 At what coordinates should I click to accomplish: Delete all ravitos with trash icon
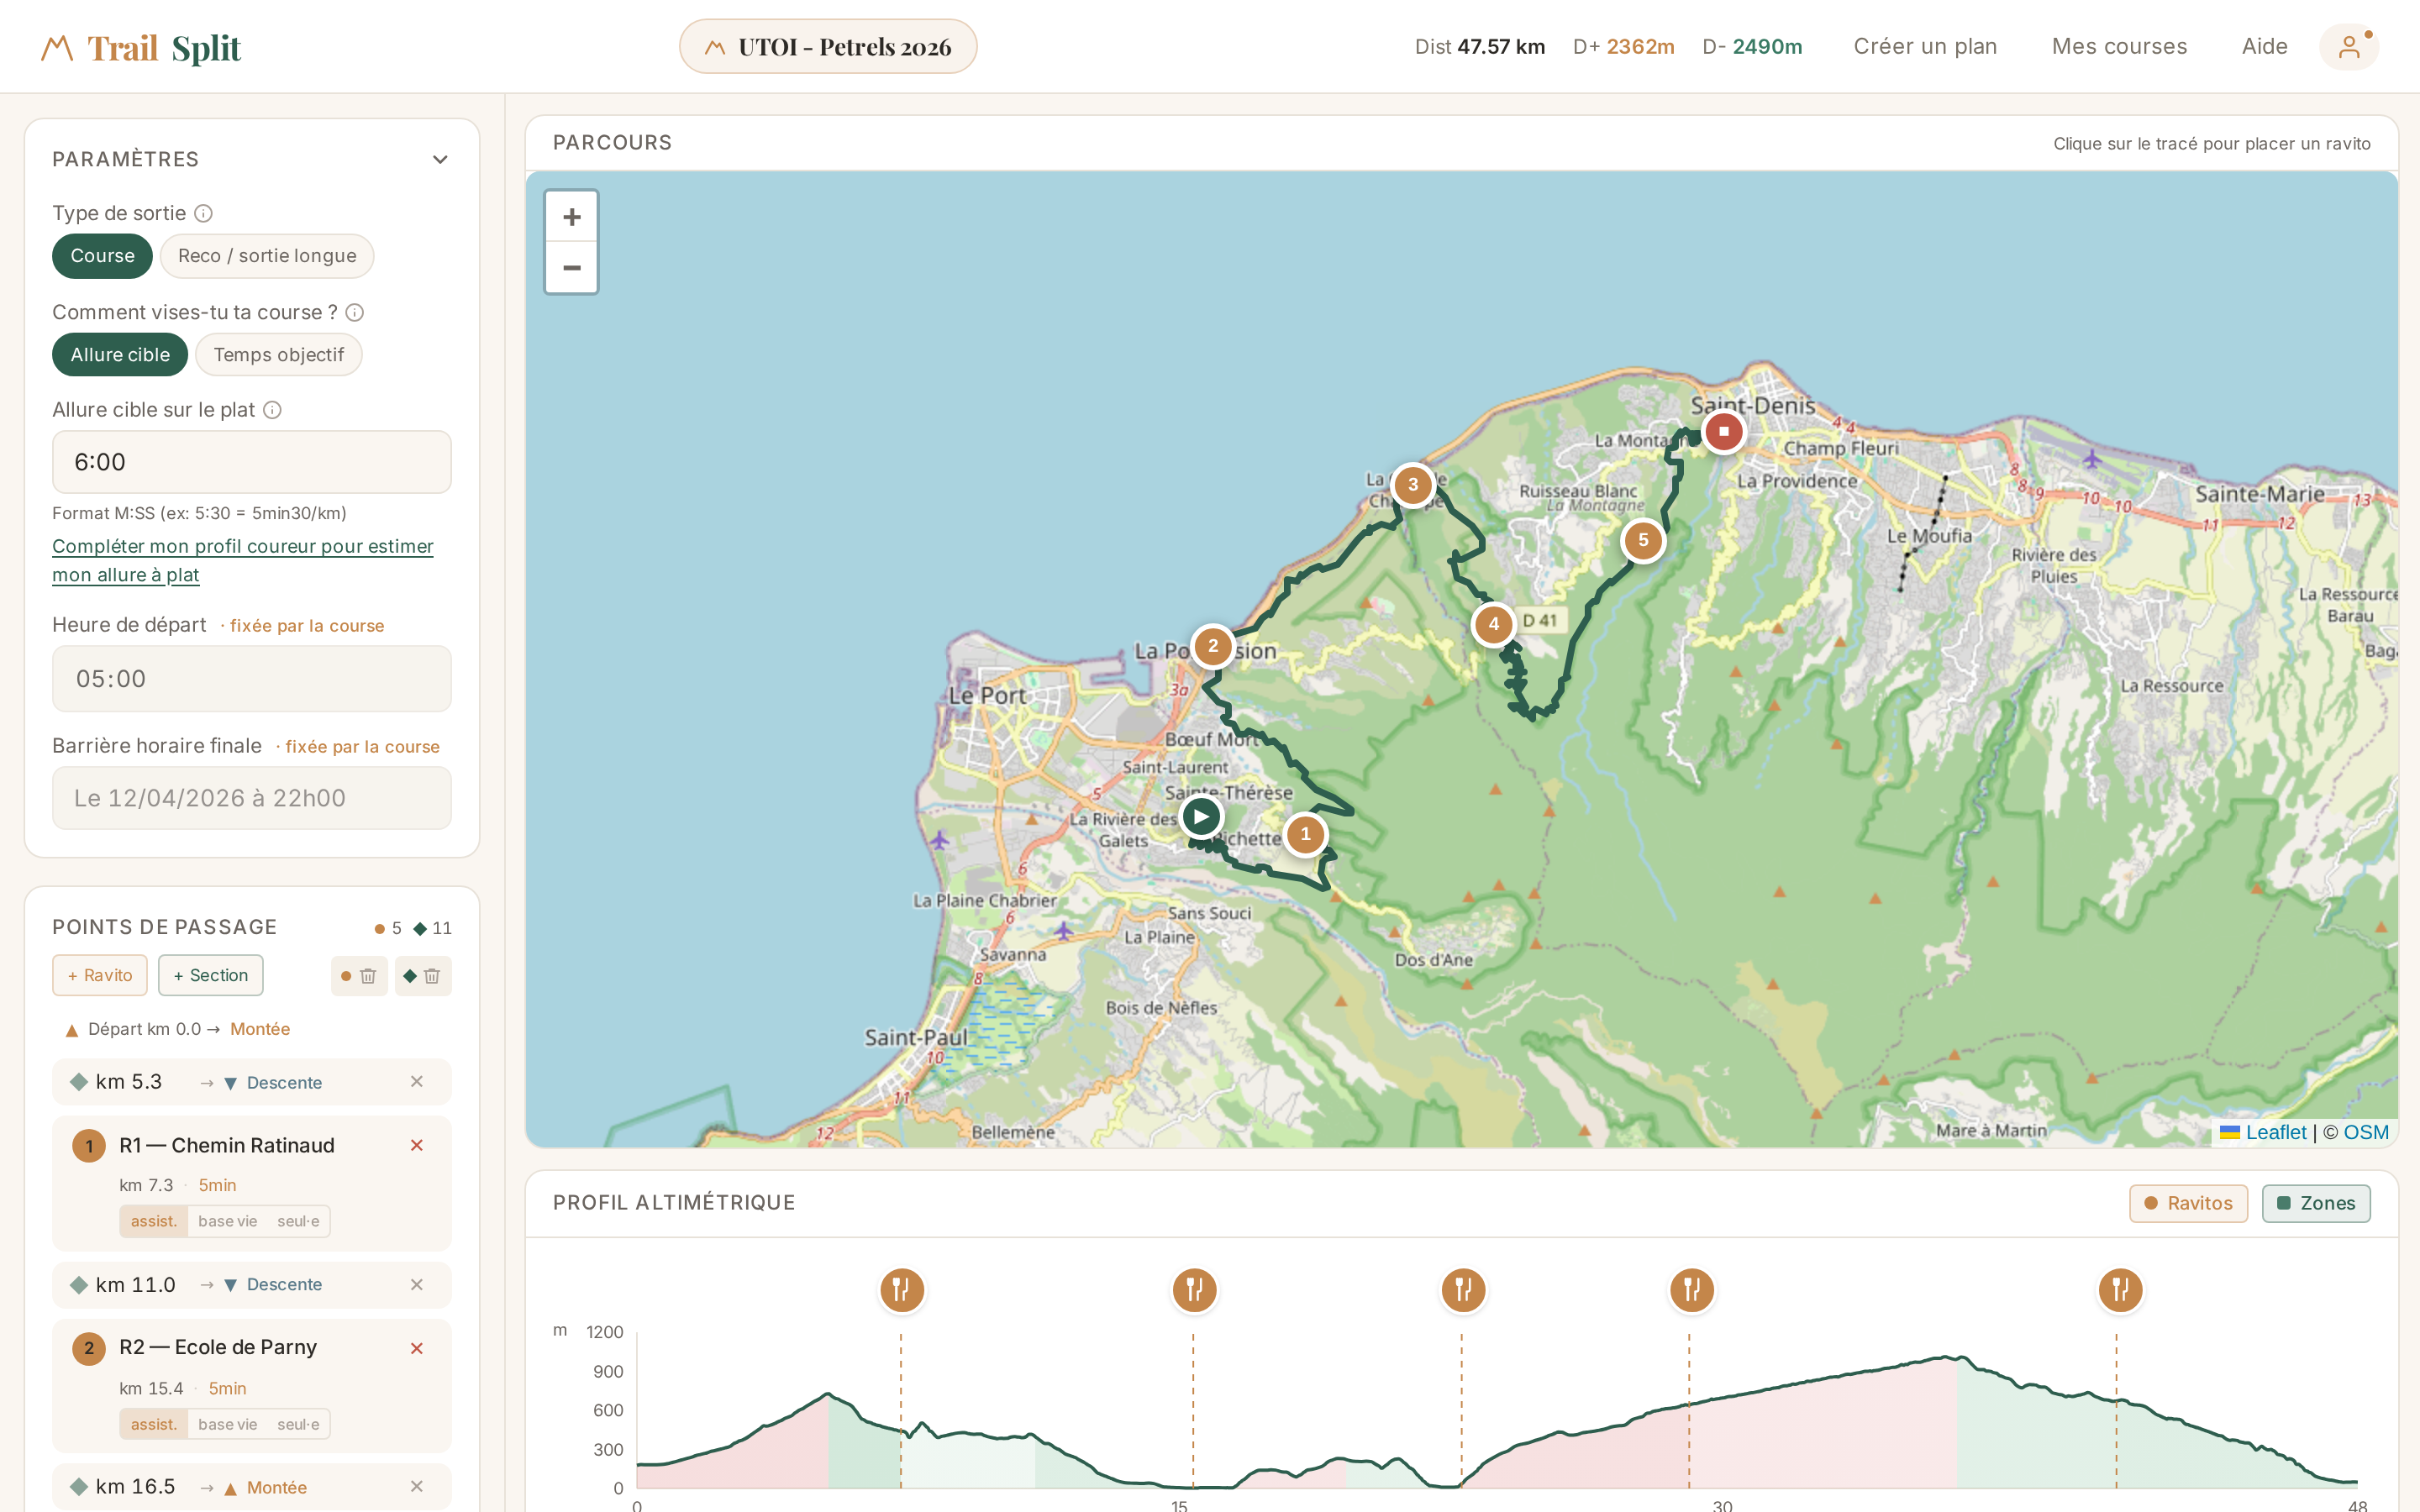pos(359,976)
